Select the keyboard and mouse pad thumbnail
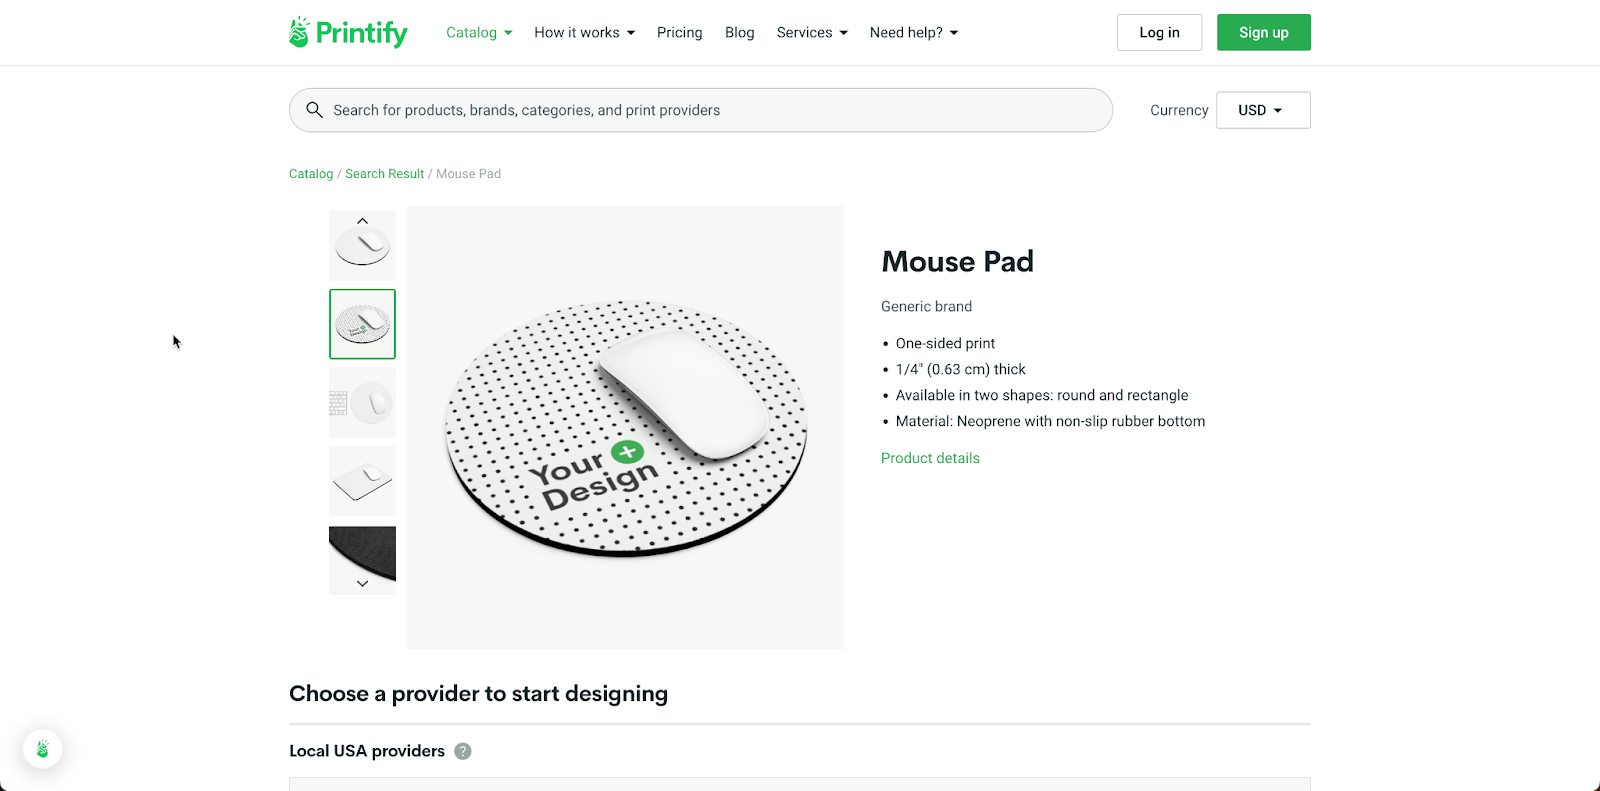The image size is (1600, 791). [362, 403]
